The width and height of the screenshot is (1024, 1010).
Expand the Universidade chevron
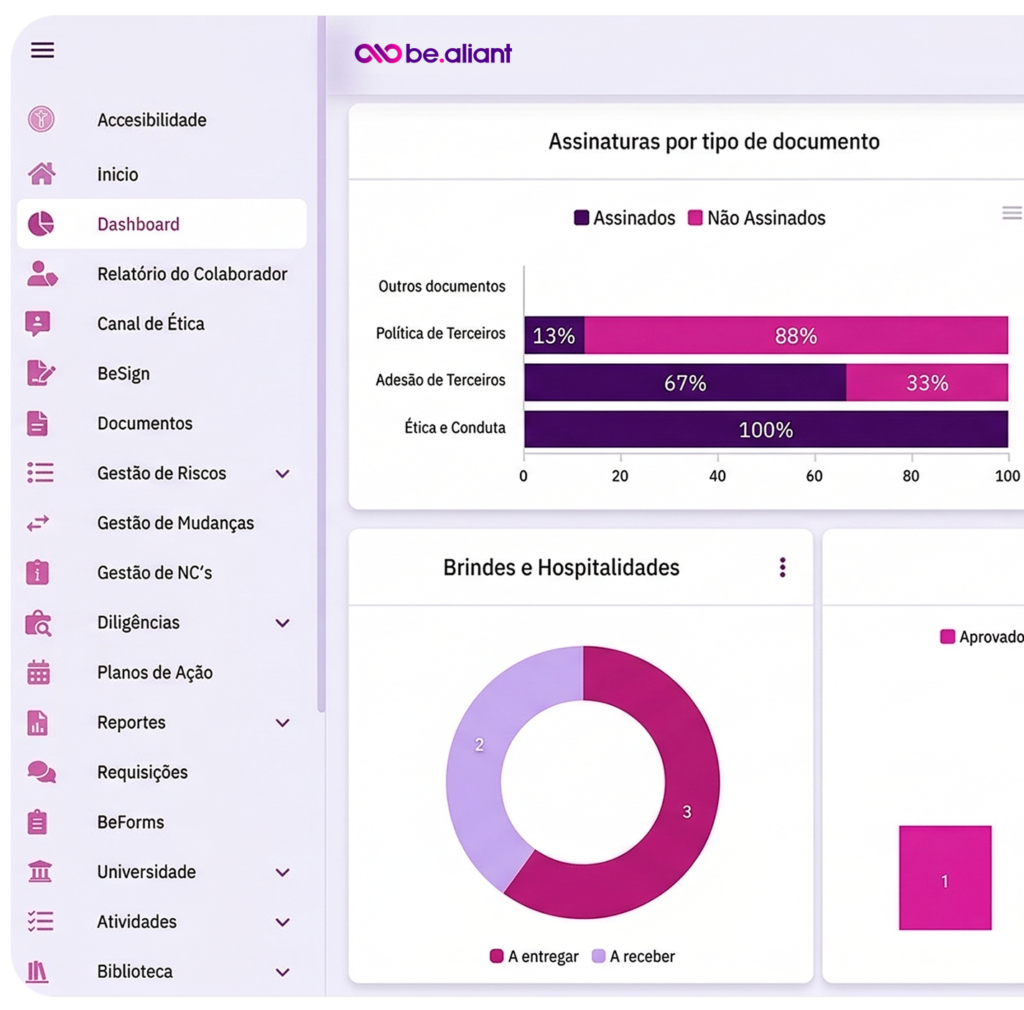283,873
